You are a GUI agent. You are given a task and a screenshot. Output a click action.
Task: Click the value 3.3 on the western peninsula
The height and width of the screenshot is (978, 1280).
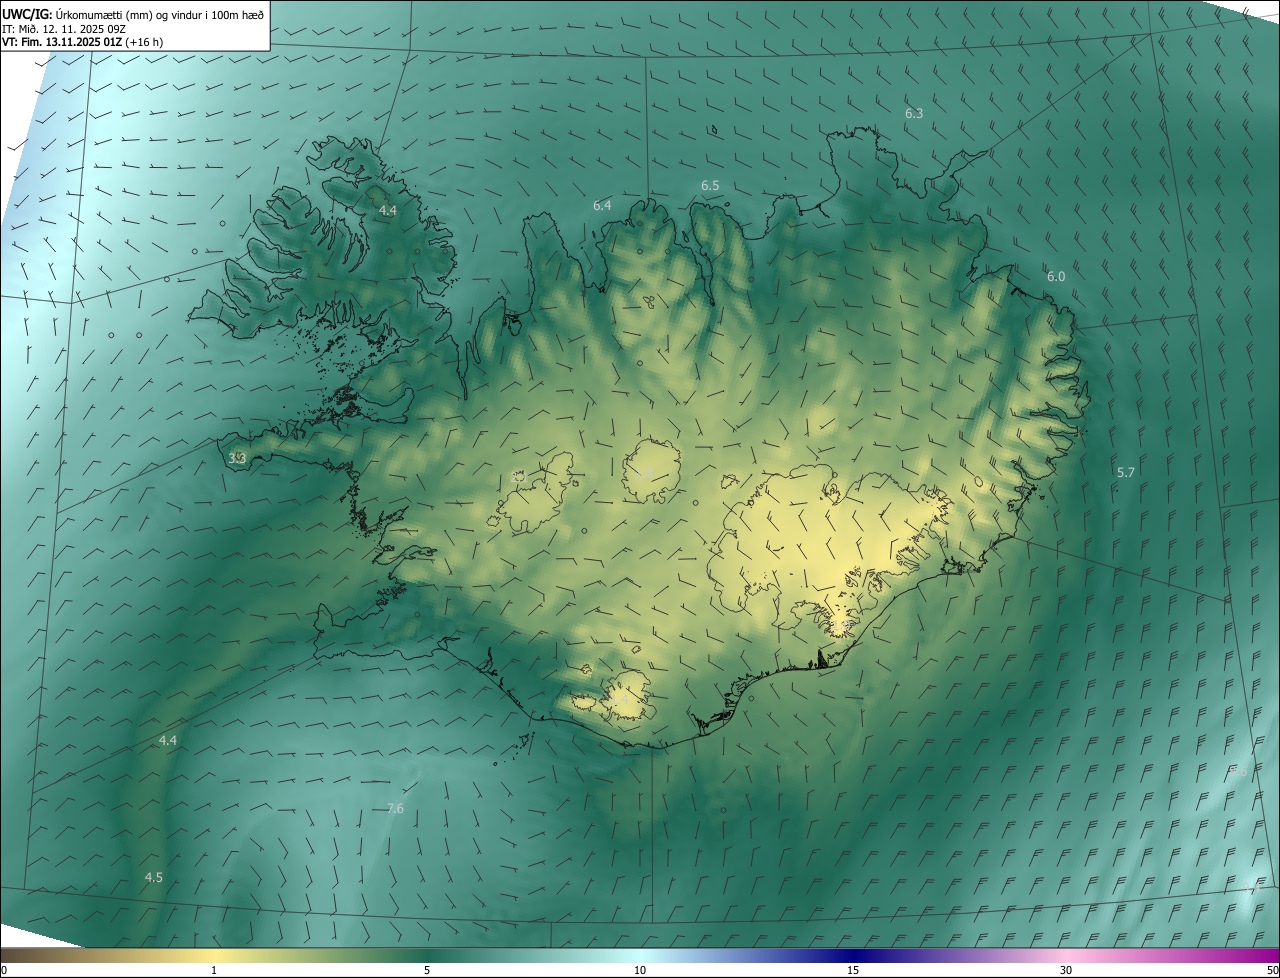coord(237,458)
